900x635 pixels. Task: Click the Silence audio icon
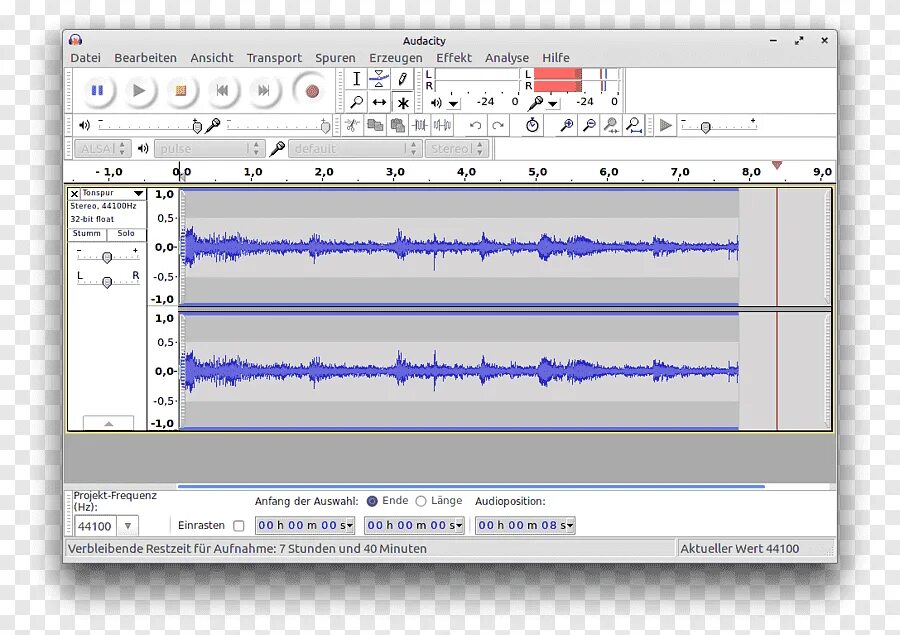pos(442,125)
